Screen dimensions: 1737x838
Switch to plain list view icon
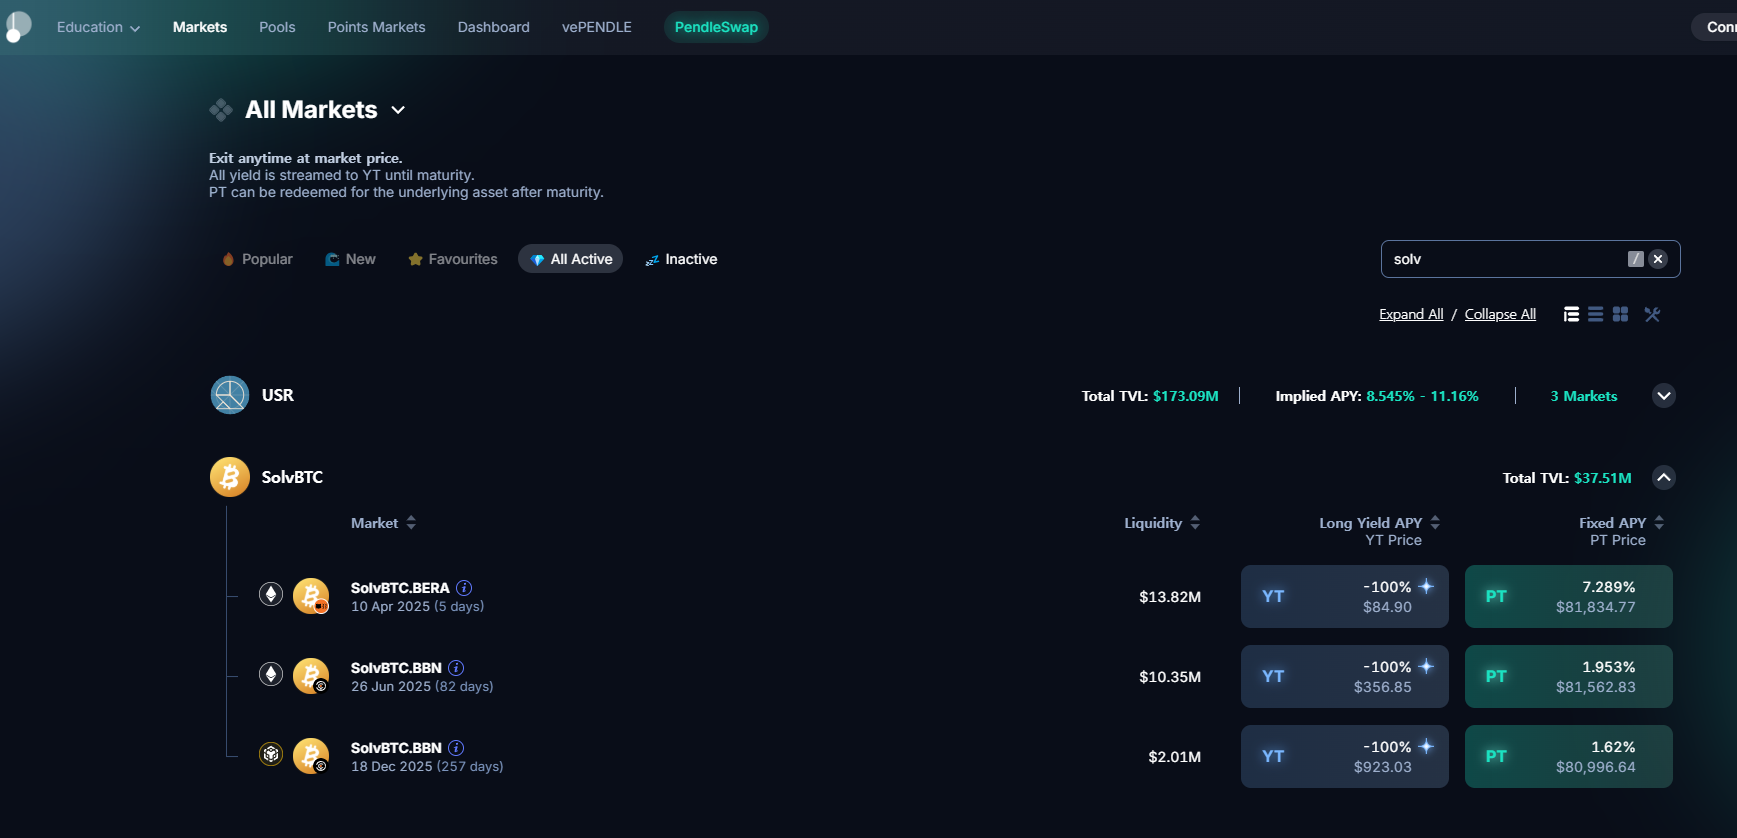coord(1596,314)
